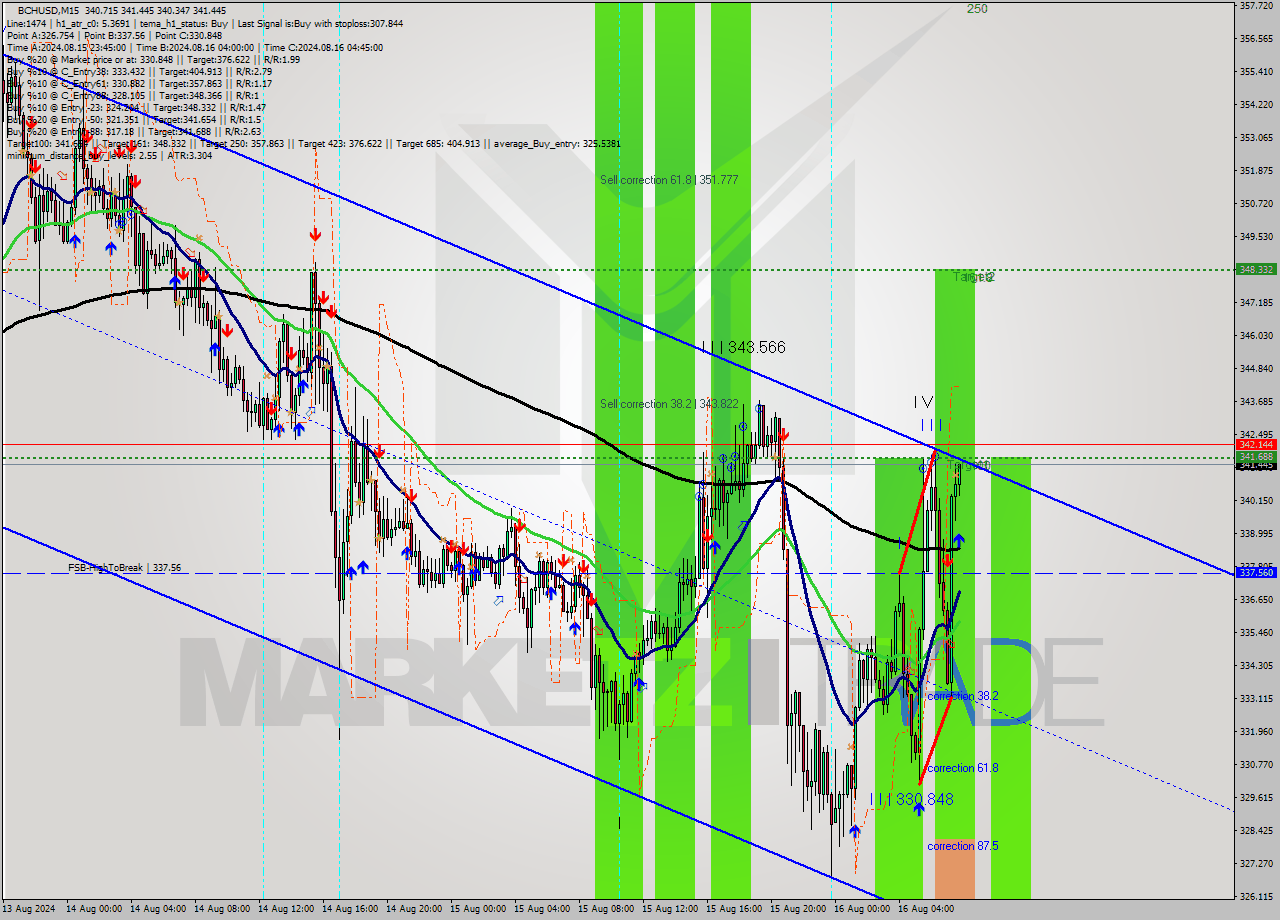Viewport: 1280px width, 920px height.
Task: Select the 'correction 61.8' label
Action: click(x=962, y=768)
